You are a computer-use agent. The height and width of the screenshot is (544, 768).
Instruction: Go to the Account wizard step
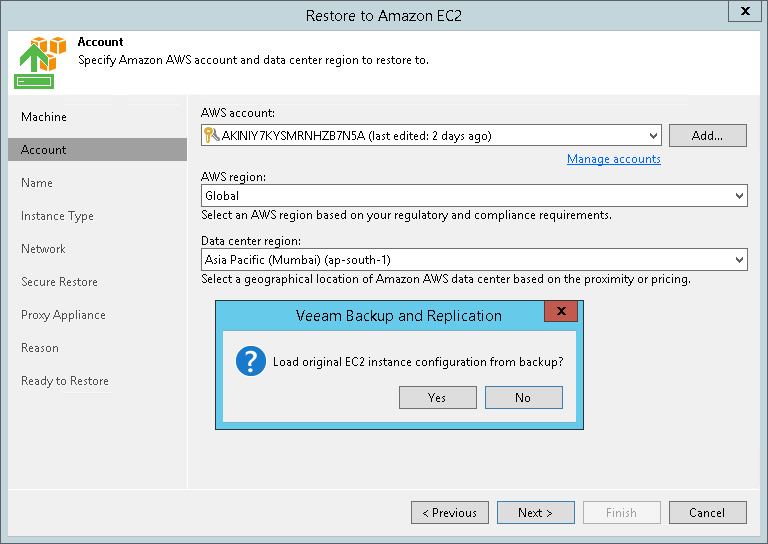click(44, 150)
